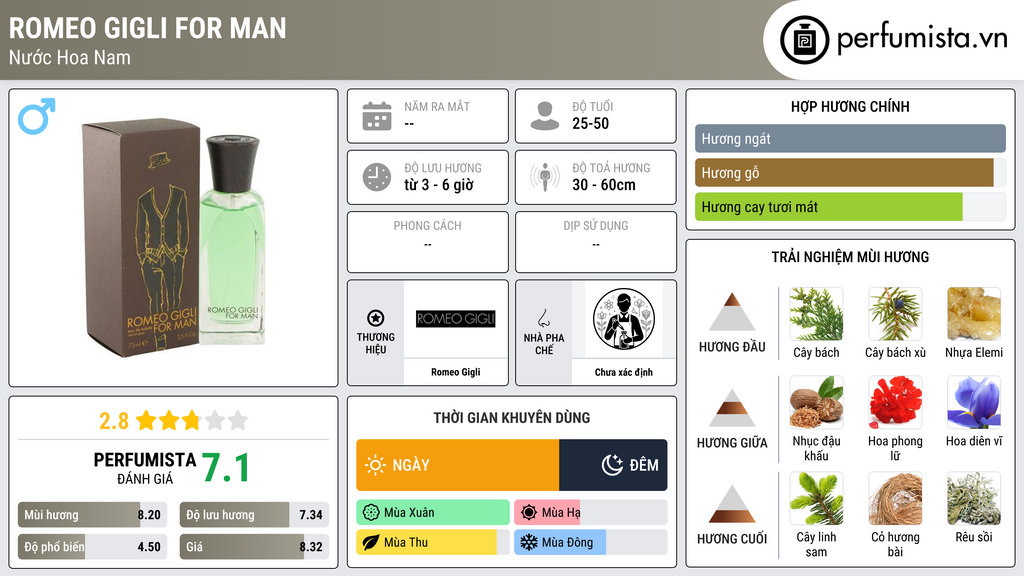1024x576 pixels.
Task: Select the Nhựa Elemi note image
Action: [974, 314]
